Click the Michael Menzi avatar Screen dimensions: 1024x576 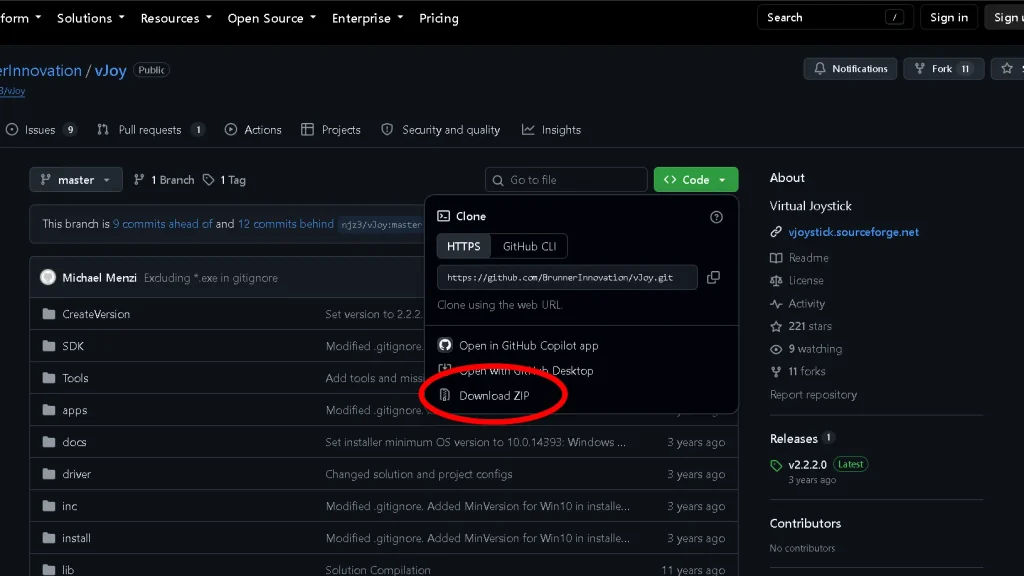click(48, 278)
